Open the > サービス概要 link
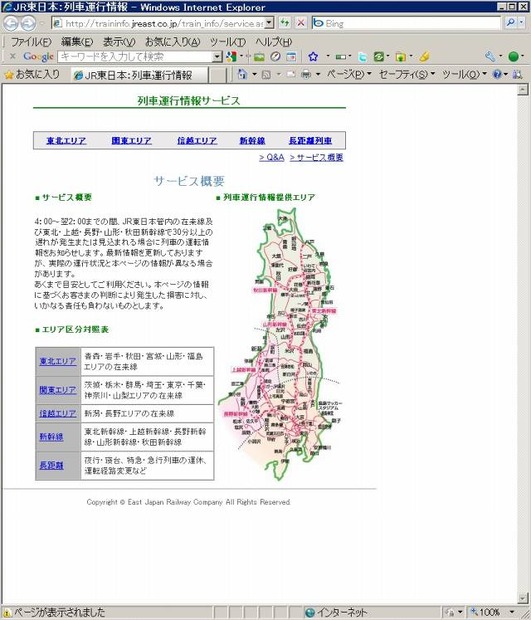The image size is (531, 620). 316,157
